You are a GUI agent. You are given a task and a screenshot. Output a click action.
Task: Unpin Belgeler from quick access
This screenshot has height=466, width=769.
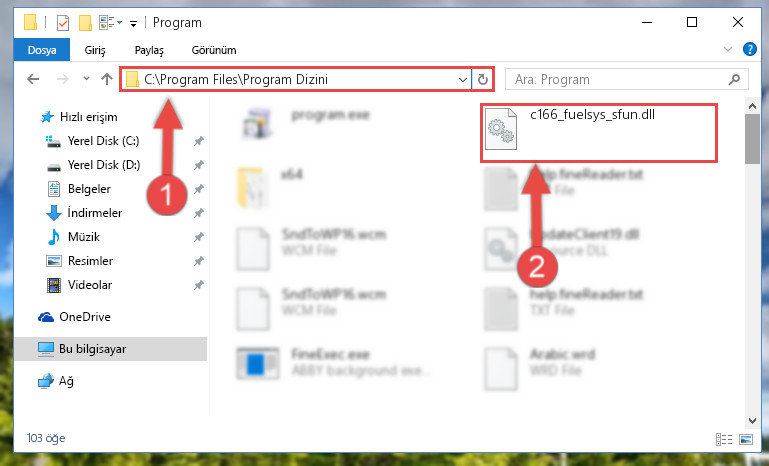coord(199,189)
